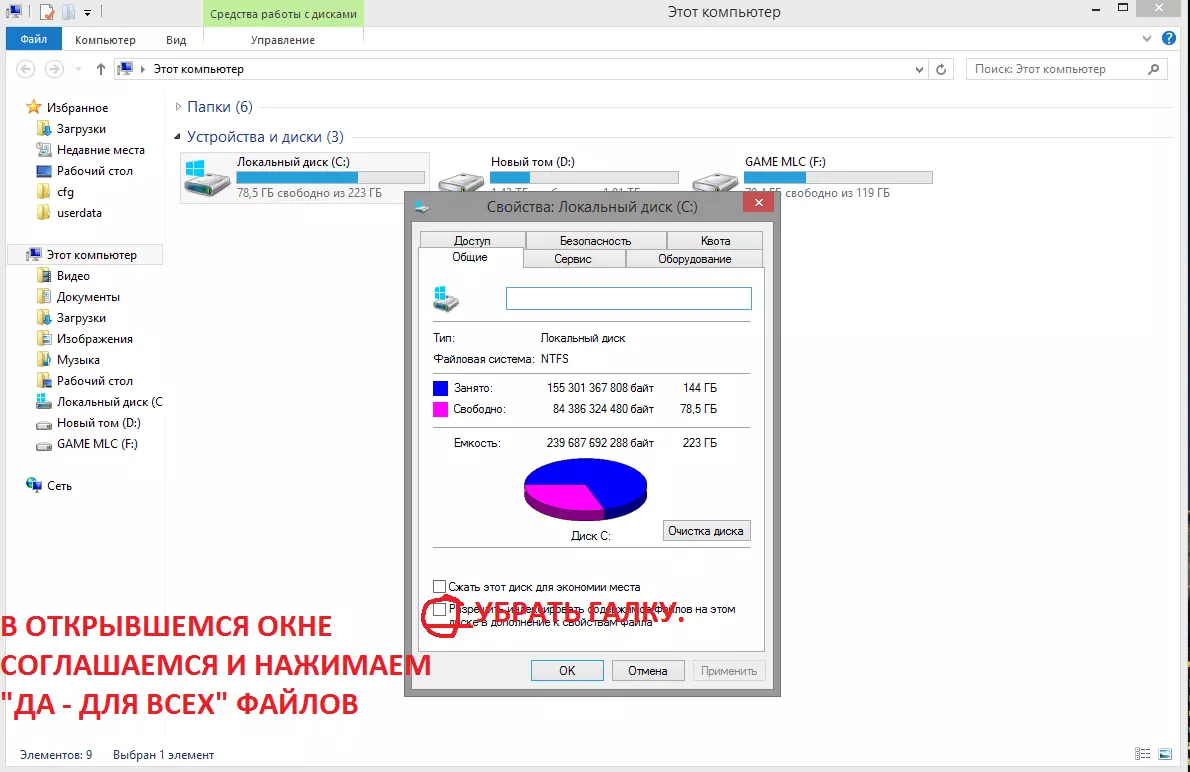Open the Файл menu
This screenshot has width=1190, height=772.
coord(33,39)
